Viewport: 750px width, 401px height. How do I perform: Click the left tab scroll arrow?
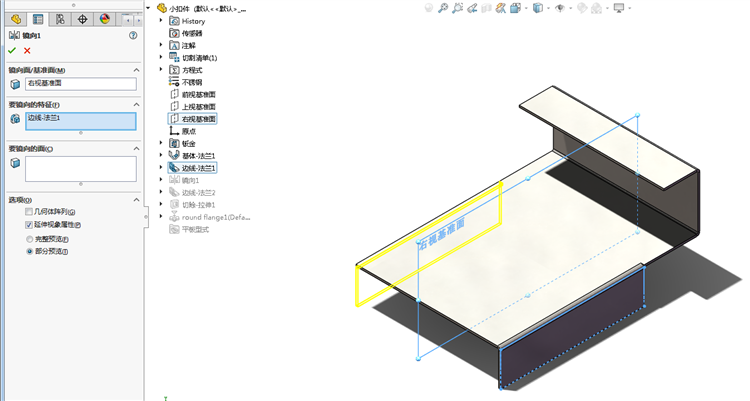pyautogui.click(x=128, y=20)
